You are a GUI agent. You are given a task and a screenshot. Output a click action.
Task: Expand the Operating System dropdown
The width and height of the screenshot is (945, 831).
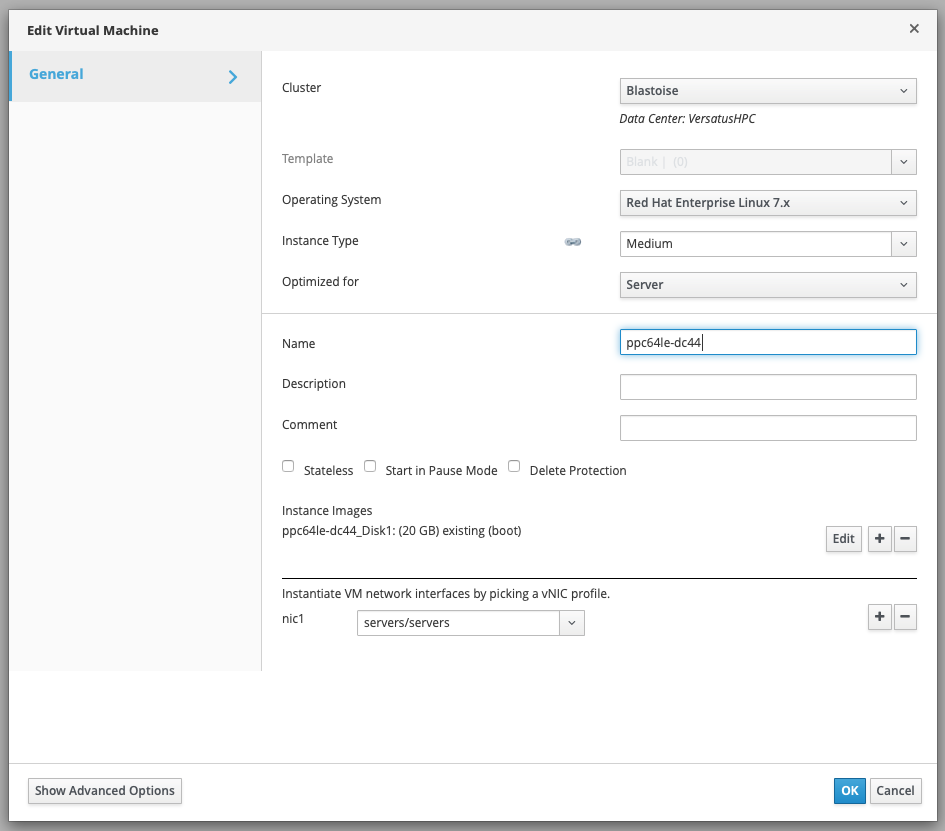tap(767, 203)
